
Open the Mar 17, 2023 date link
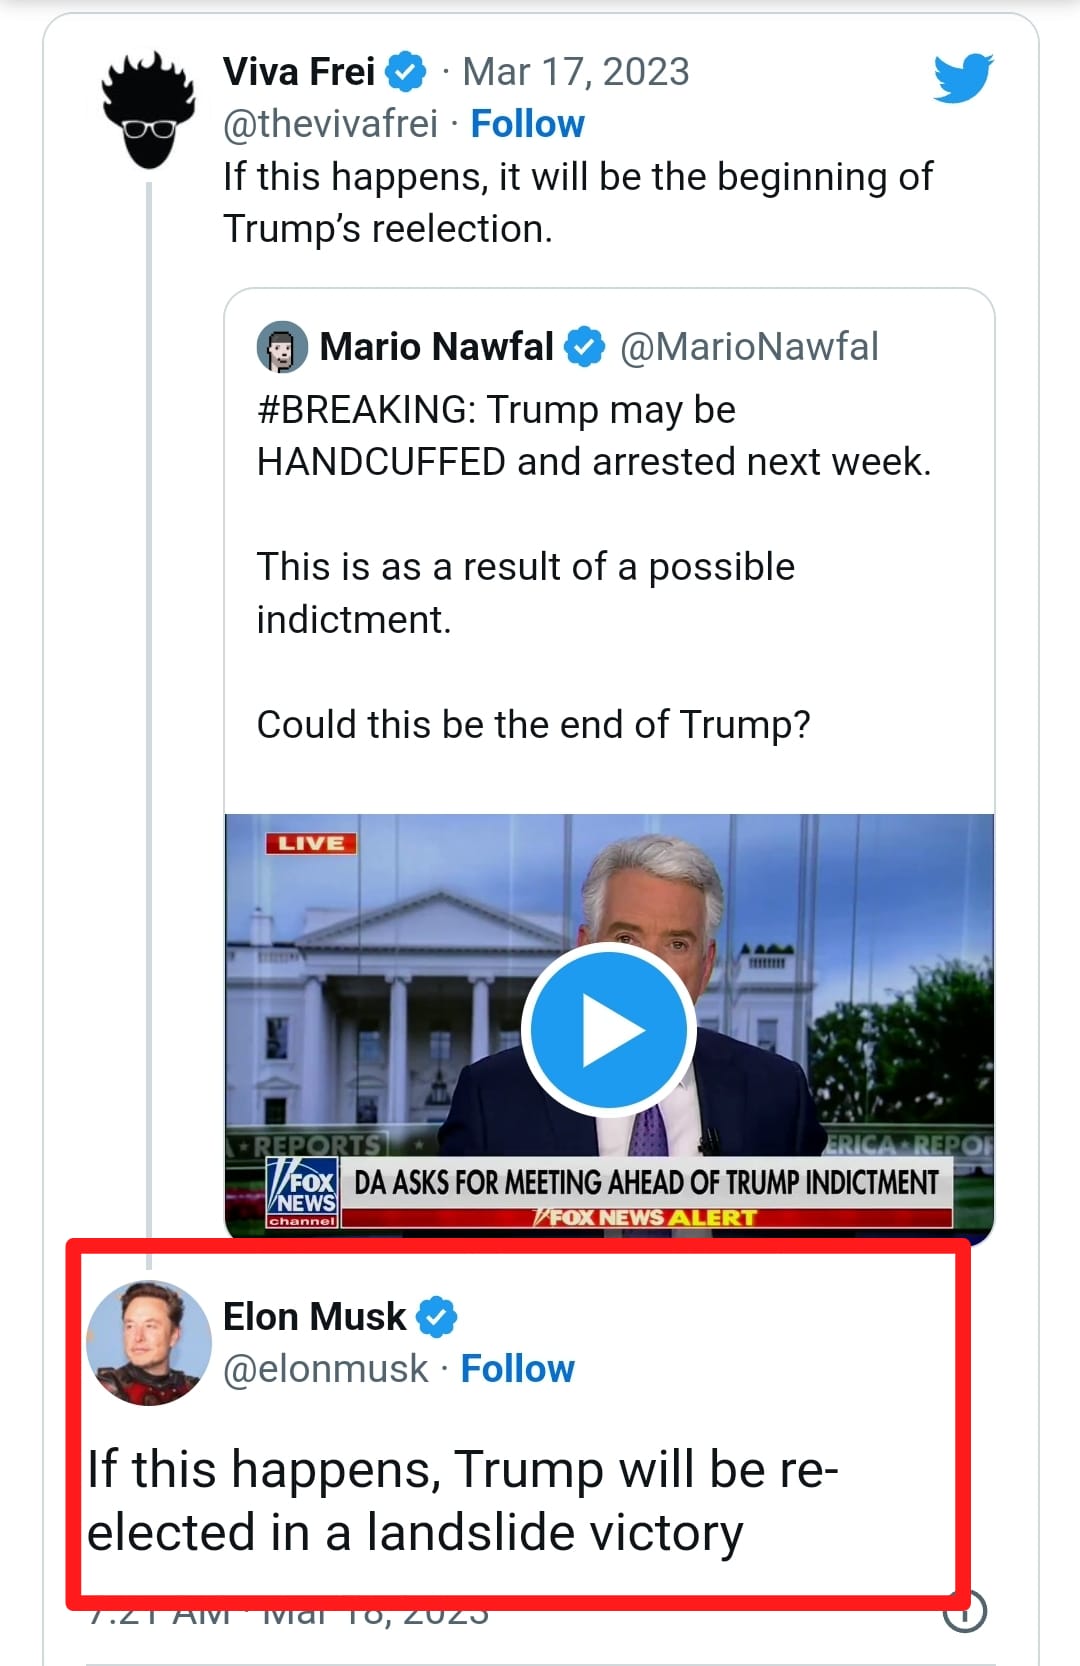(x=576, y=72)
